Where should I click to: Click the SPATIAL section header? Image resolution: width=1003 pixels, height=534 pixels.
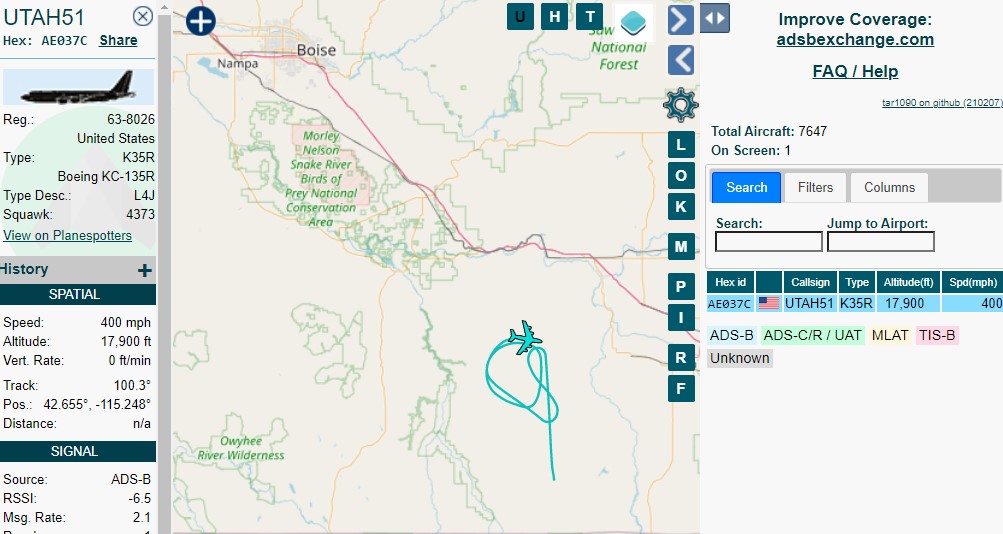coord(77,294)
